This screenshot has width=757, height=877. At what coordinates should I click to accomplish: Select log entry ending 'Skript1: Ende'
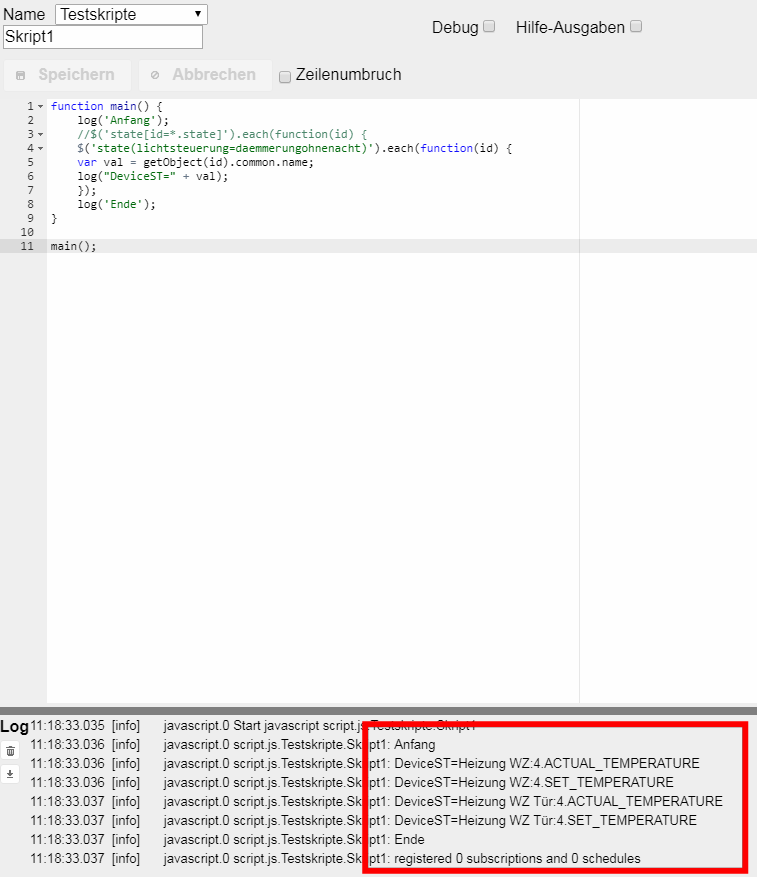click(x=227, y=840)
